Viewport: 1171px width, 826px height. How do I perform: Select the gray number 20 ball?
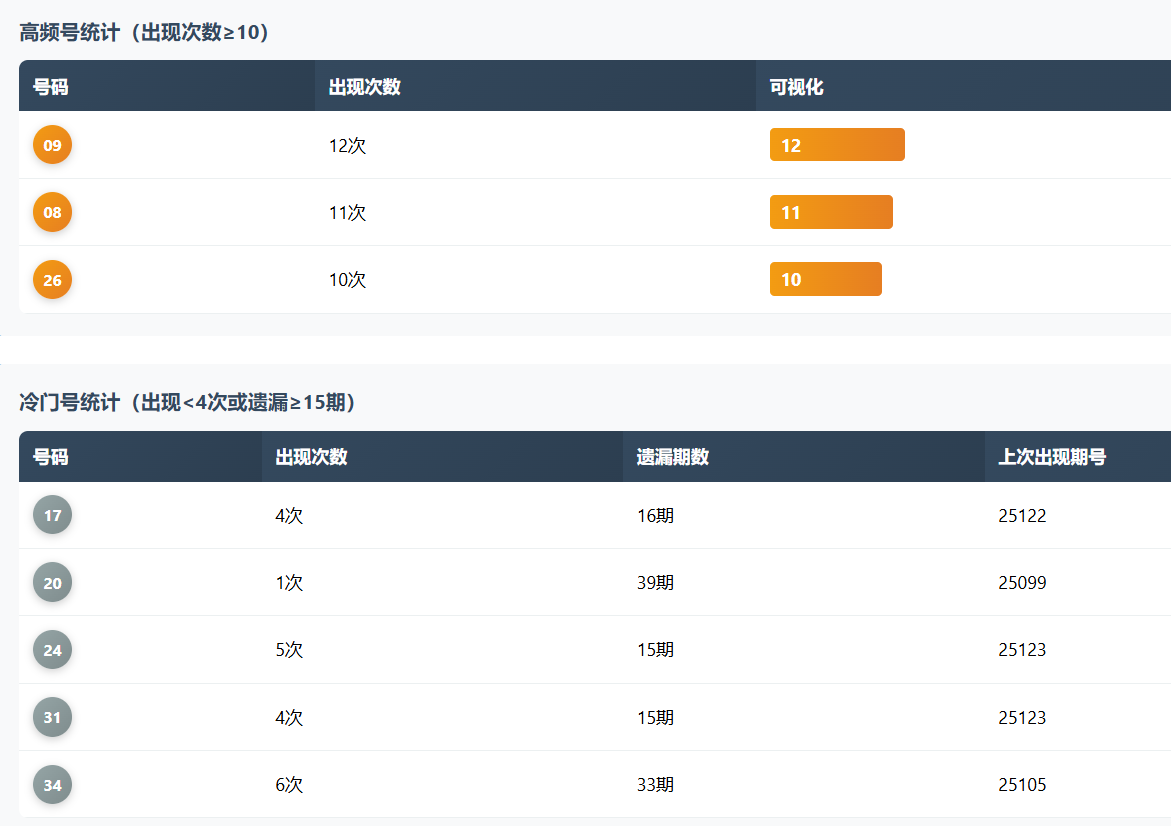click(x=52, y=583)
